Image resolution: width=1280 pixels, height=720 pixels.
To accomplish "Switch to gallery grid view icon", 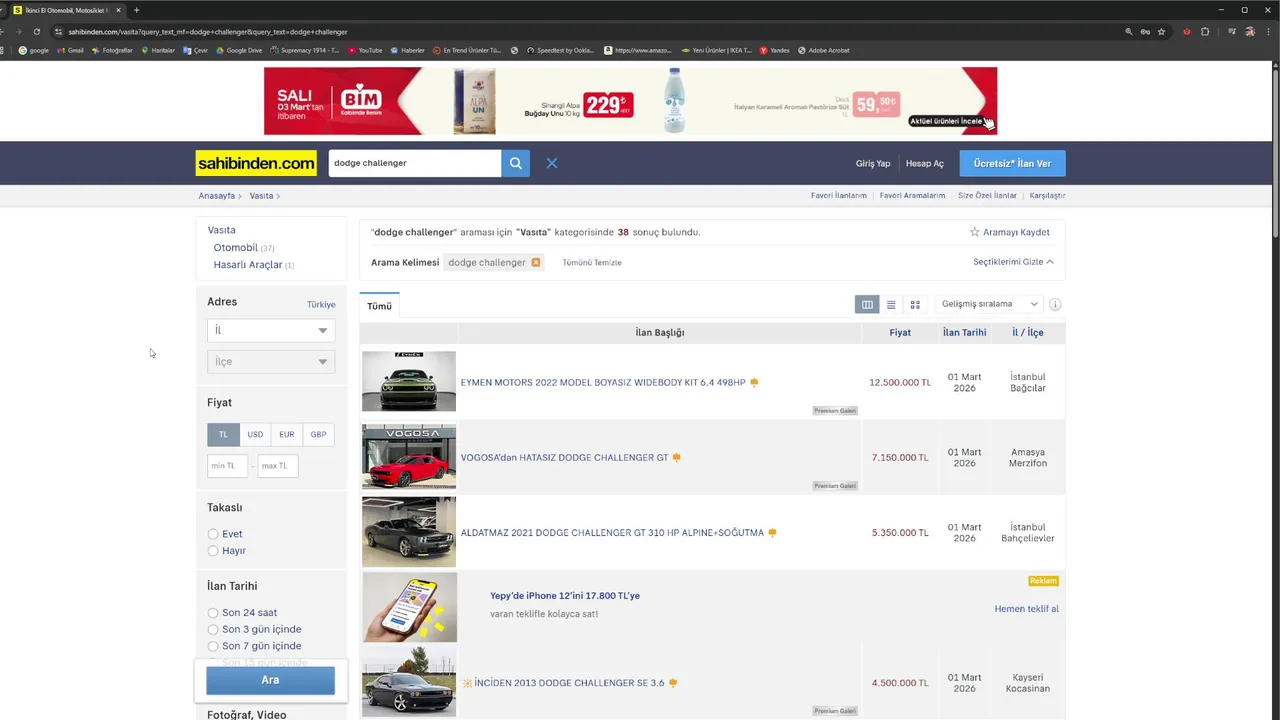I will point(915,304).
